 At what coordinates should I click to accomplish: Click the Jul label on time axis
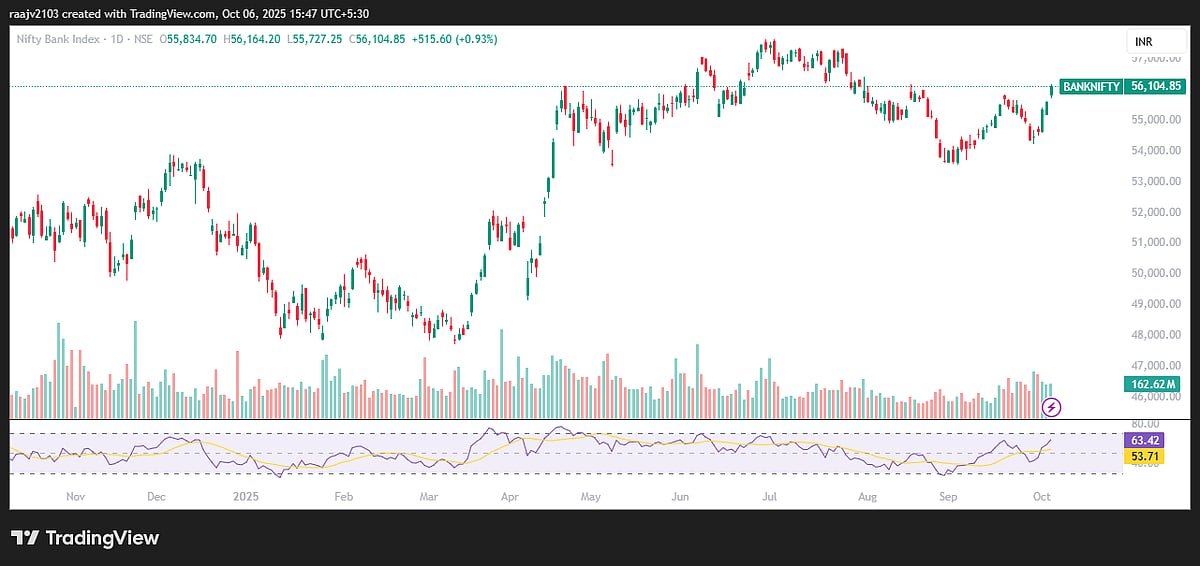(769, 495)
